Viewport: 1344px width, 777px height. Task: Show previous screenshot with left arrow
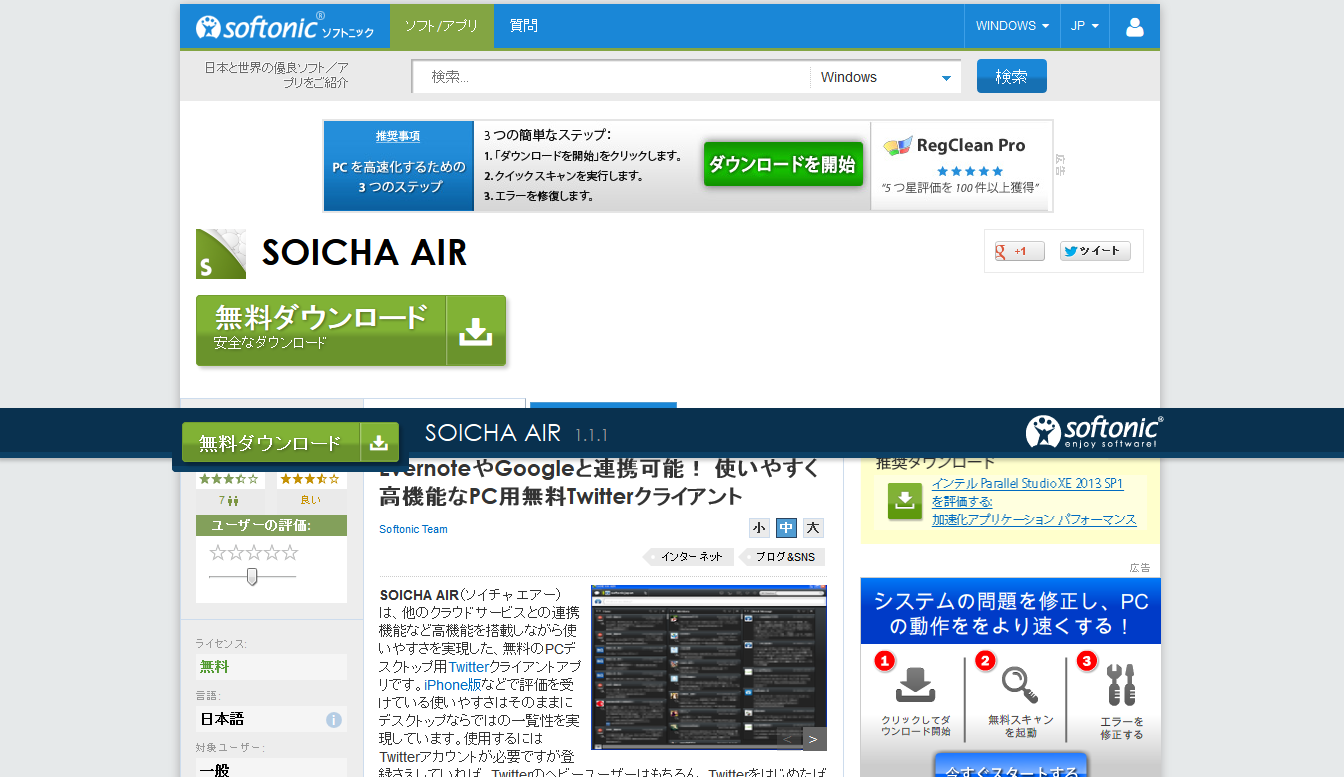tap(788, 739)
